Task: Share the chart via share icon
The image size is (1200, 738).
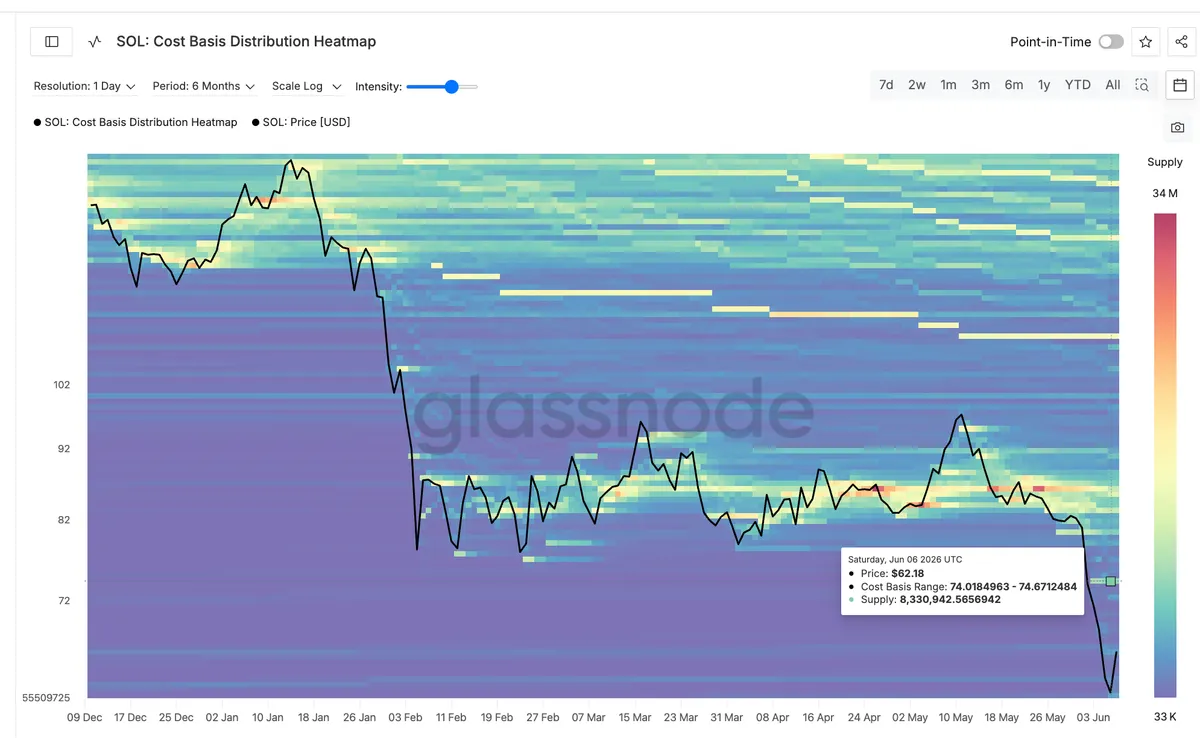Action: 1181,42
